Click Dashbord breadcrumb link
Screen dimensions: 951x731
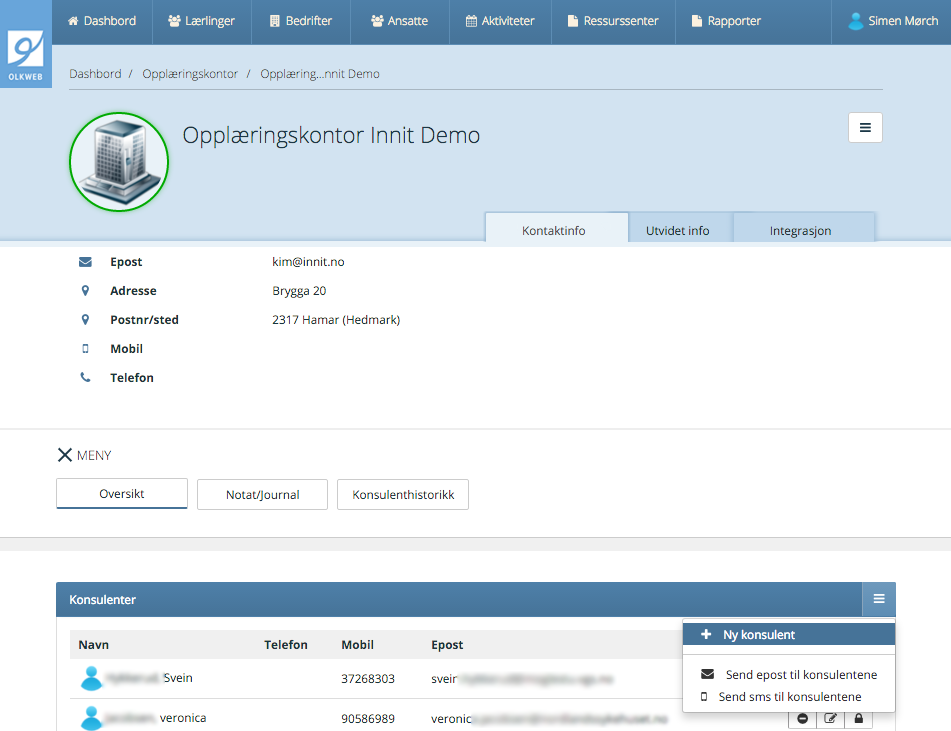click(95, 74)
